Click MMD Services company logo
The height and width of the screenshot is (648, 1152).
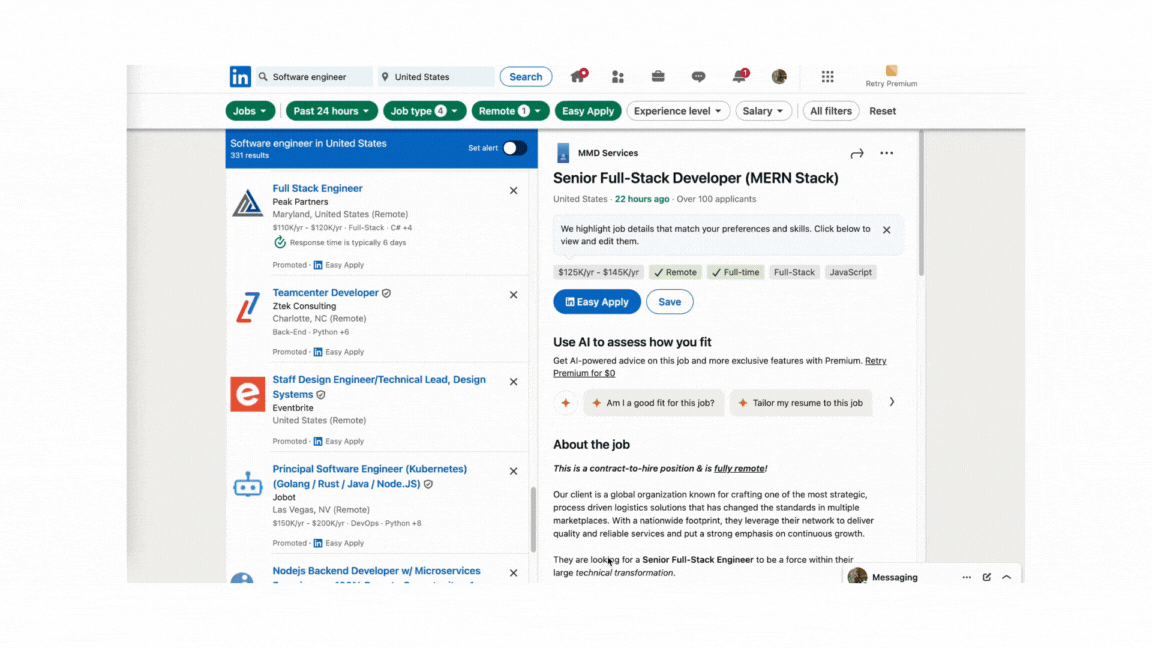563,153
